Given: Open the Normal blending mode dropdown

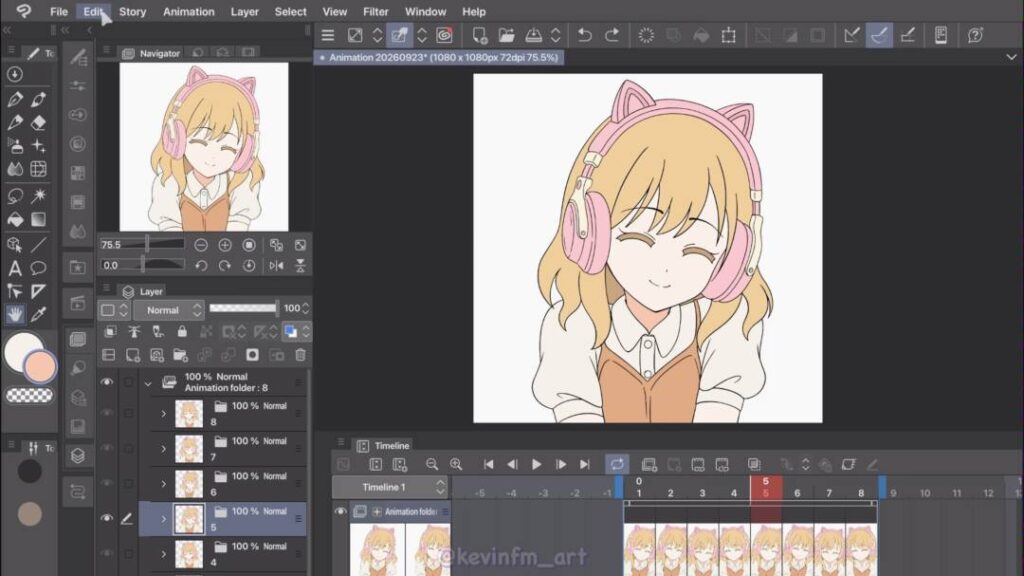Looking at the screenshot, I should pyautogui.click(x=168, y=310).
